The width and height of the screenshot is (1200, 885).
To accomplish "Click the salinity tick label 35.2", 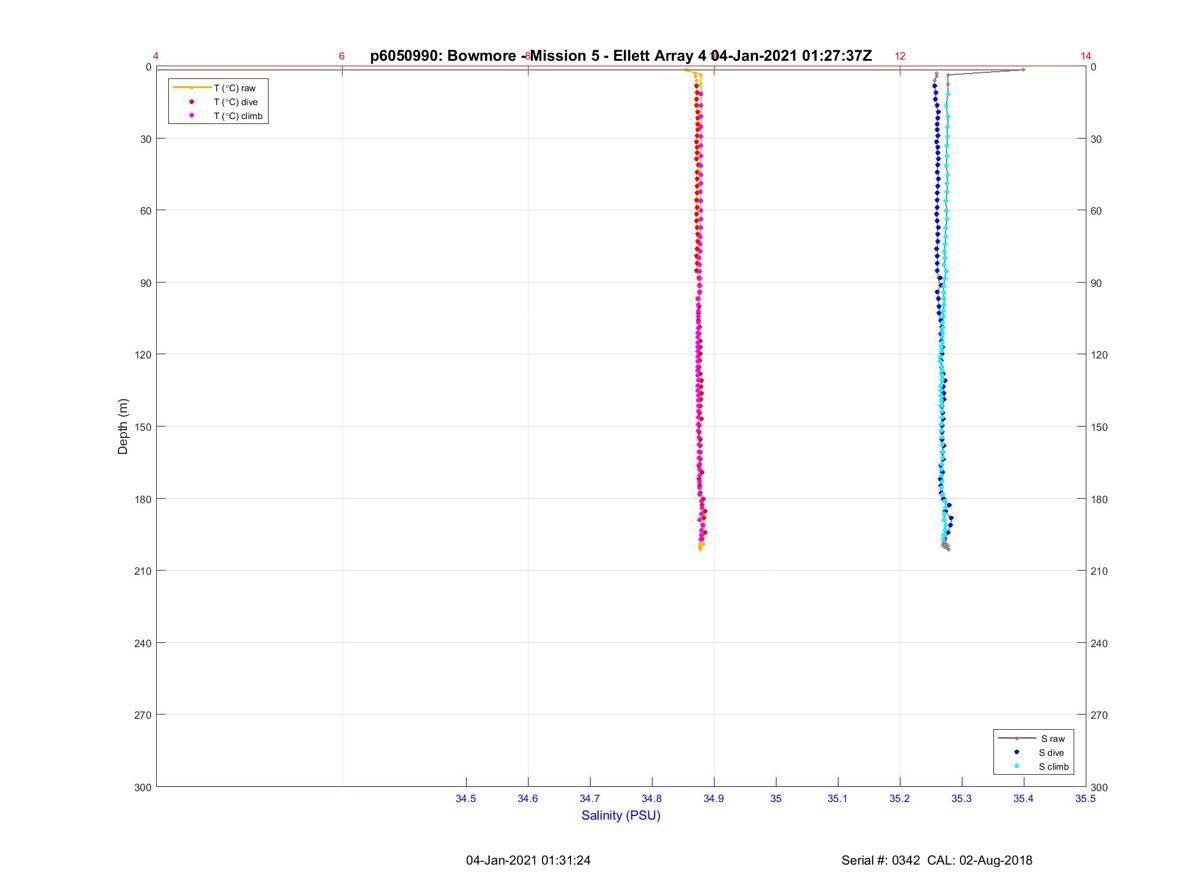I will (900, 798).
